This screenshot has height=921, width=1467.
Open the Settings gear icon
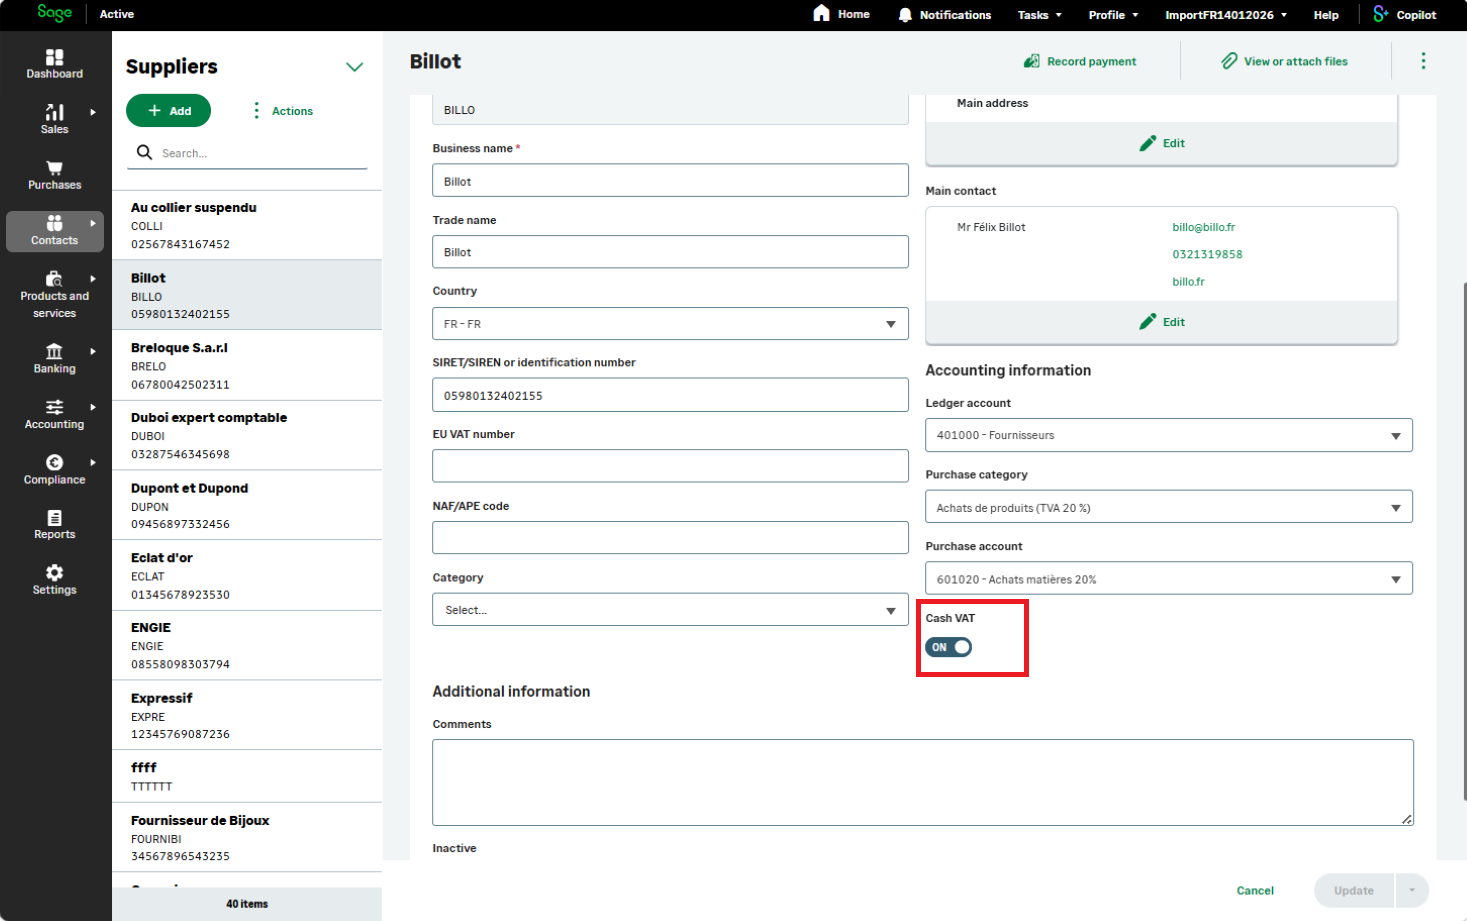tap(54, 573)
